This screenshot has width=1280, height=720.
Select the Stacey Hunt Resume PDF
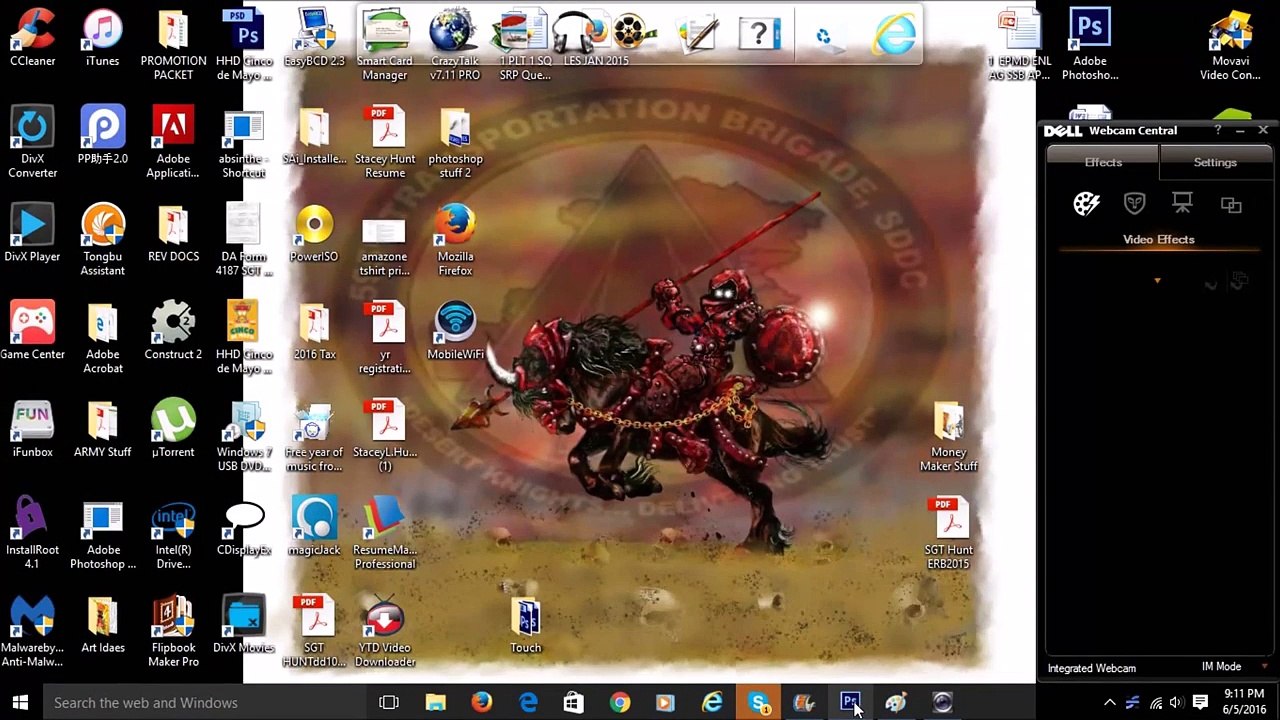click(385, 143)
